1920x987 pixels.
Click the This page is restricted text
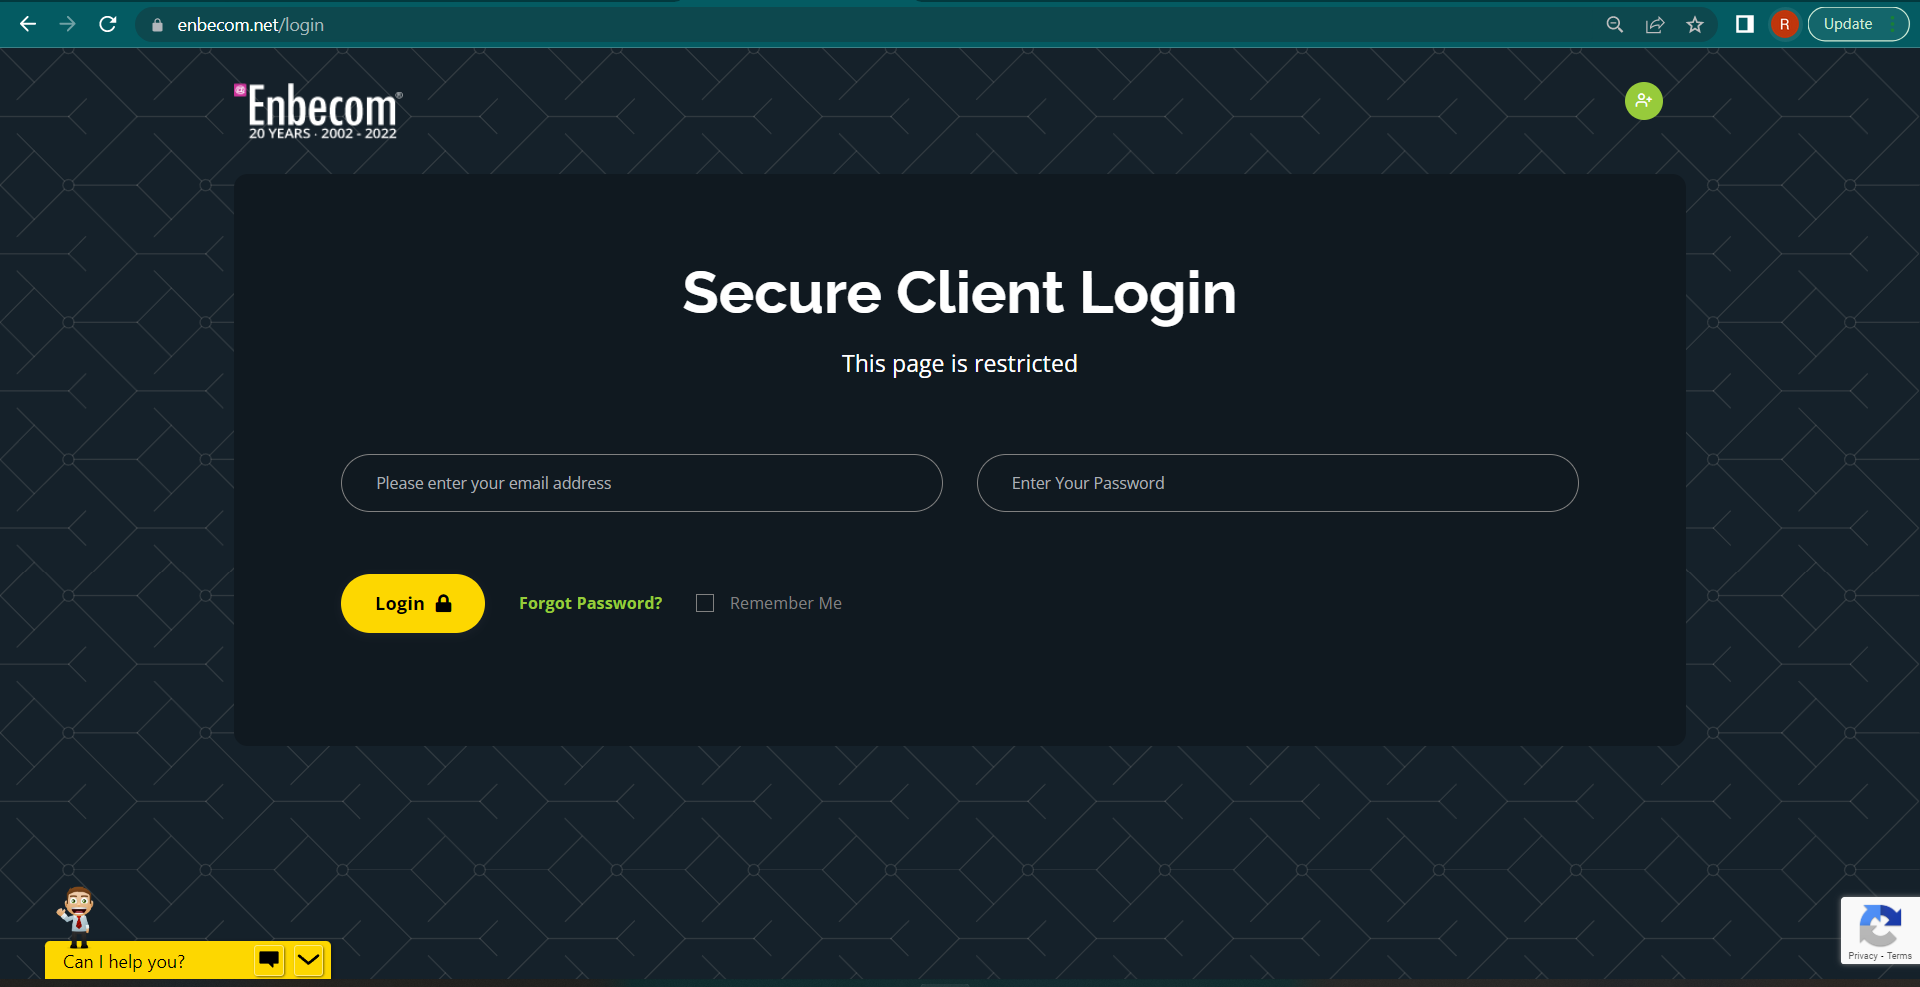pos(960,364)
